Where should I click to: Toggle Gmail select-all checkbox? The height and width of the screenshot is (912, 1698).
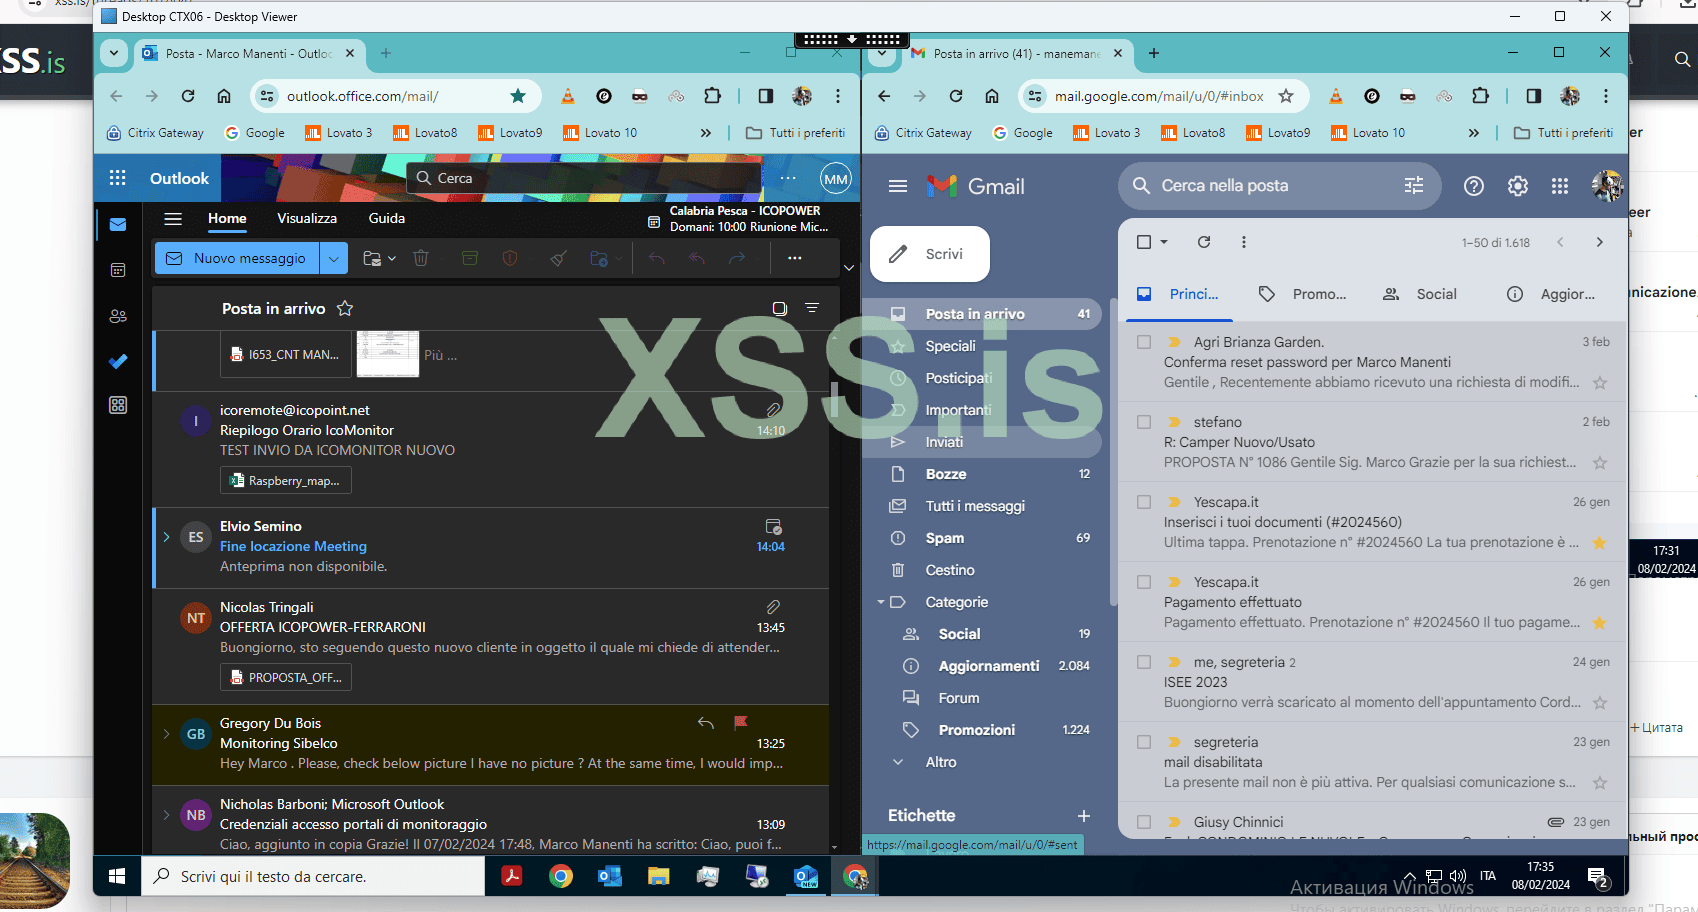1145,242
